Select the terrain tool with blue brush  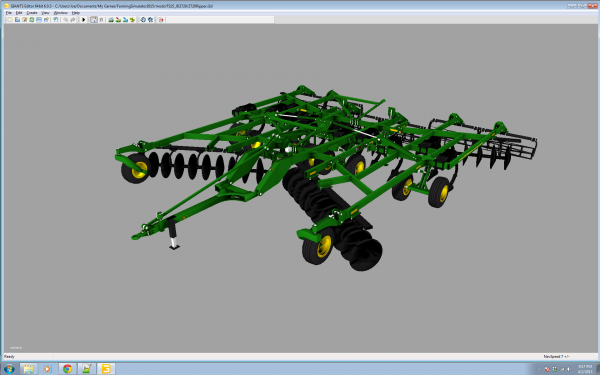[125, 20]
